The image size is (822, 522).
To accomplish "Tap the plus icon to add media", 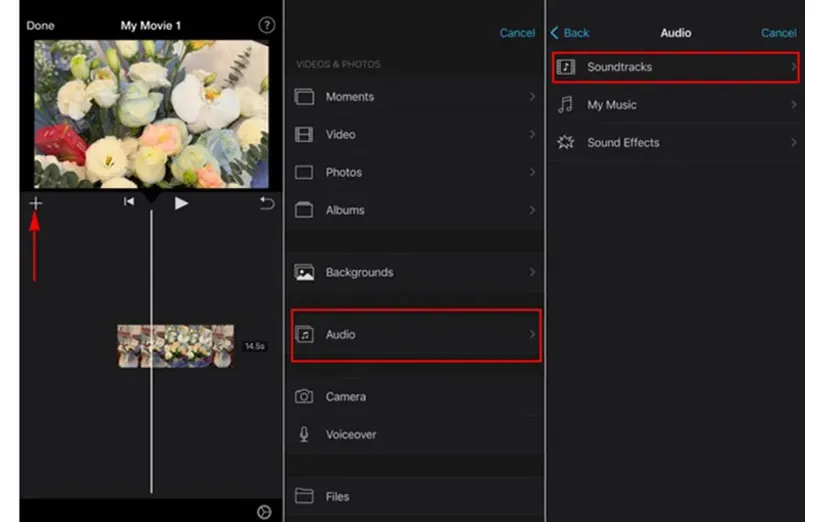I will click(36, 203).
